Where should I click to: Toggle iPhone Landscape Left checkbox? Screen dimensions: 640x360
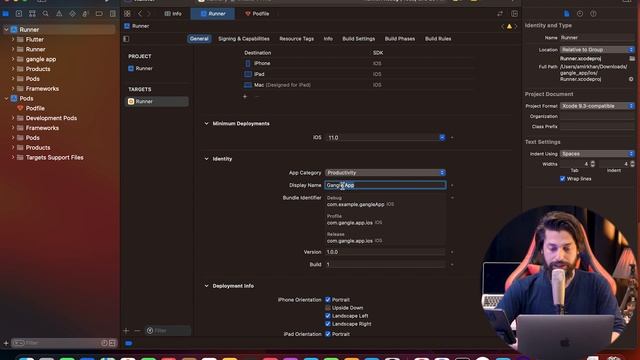(328, 316)
